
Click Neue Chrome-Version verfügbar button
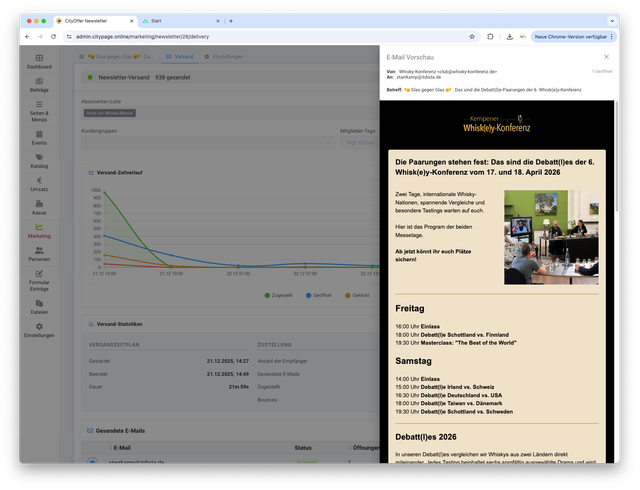[569, 36]
